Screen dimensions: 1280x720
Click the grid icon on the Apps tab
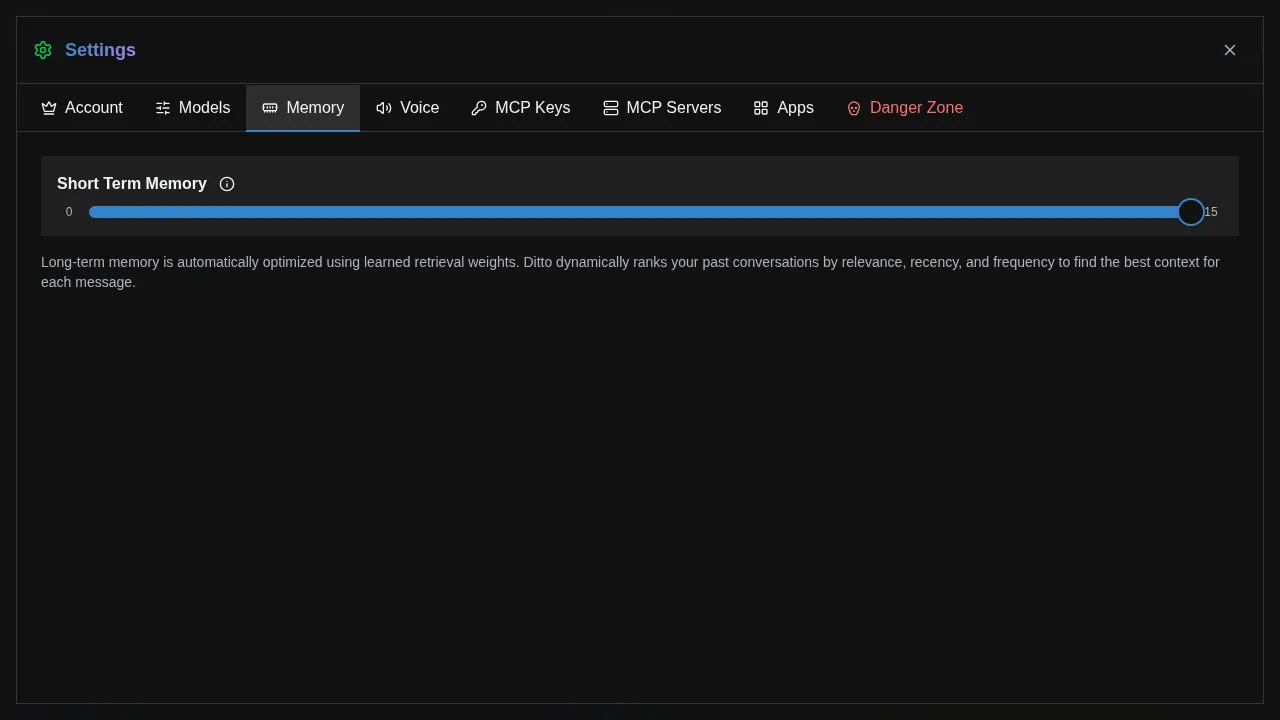[x=761, y=107]
